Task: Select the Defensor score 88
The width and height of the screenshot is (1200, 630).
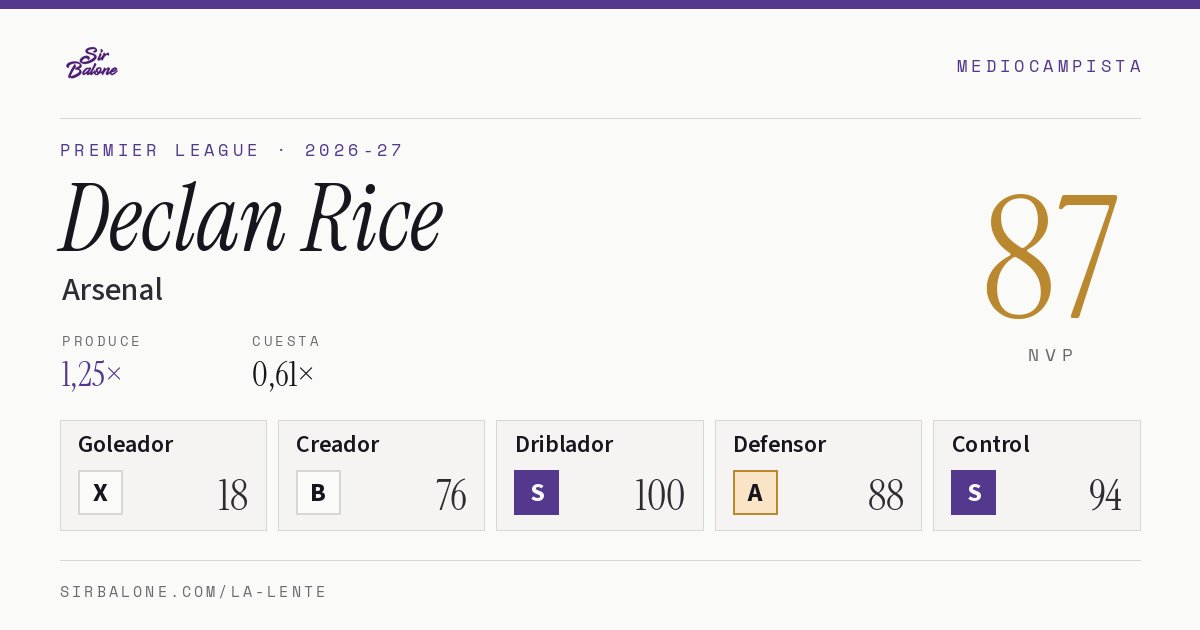Action: pyautogui.click(x=886, y=495)
